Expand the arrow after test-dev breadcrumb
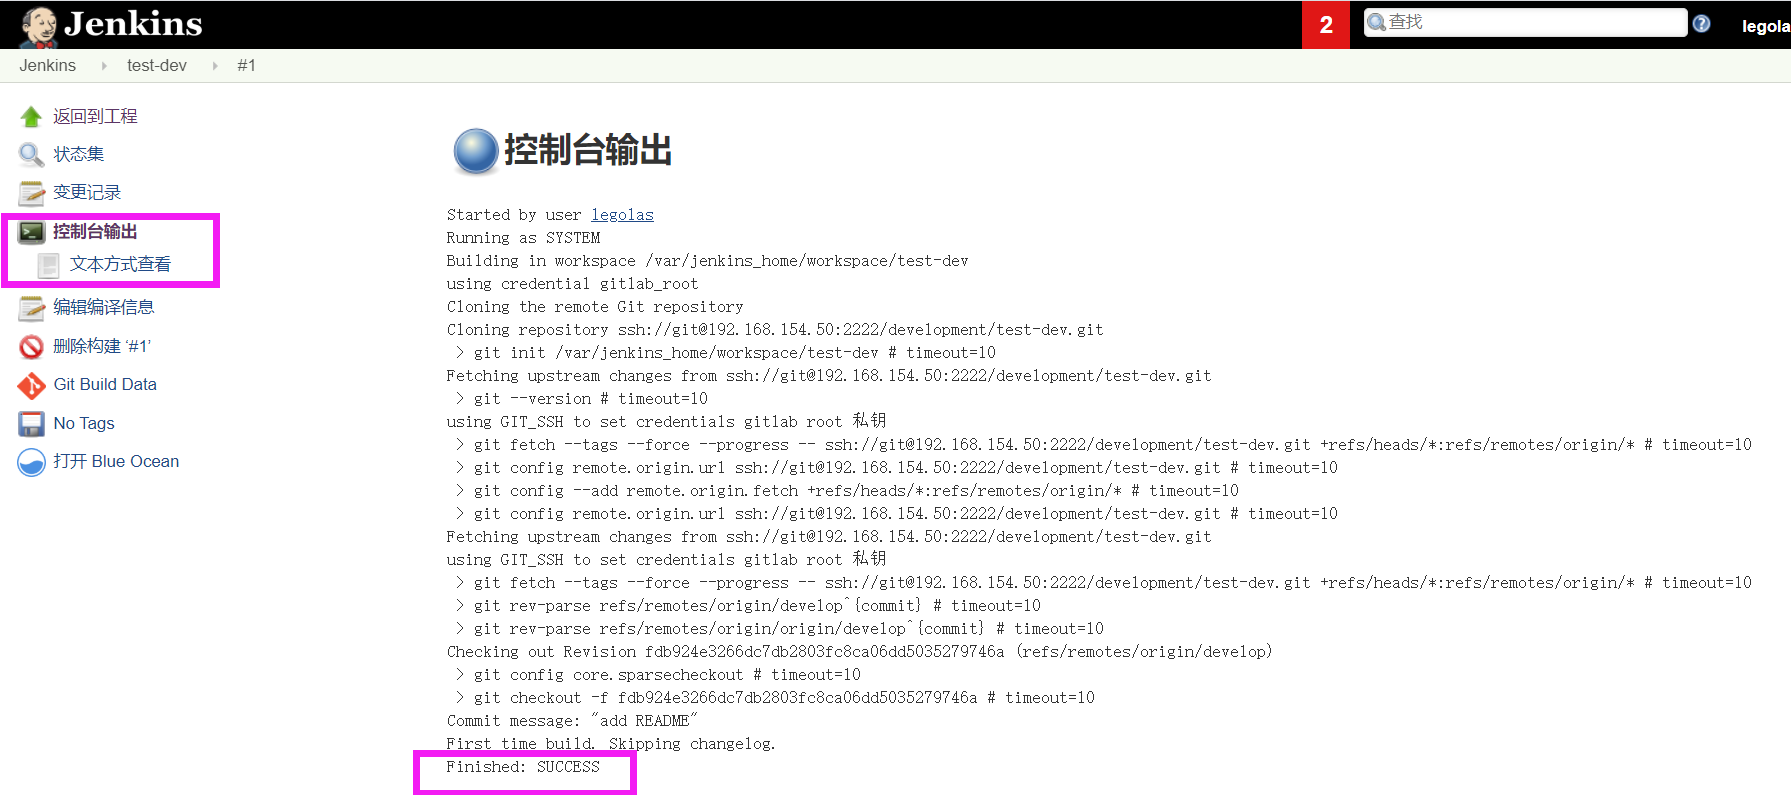The image size is (1791, 795). pyautogui.click(x=214, y=66)
